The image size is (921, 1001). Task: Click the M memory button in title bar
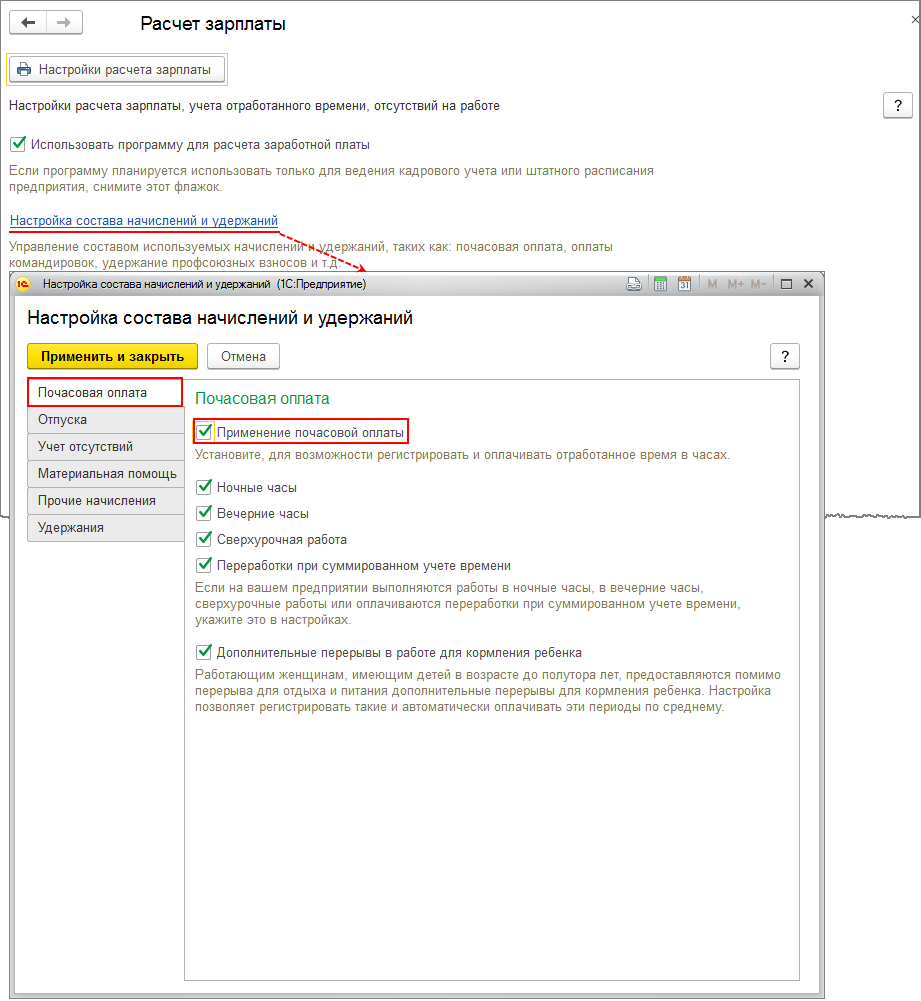pos(712,284)
